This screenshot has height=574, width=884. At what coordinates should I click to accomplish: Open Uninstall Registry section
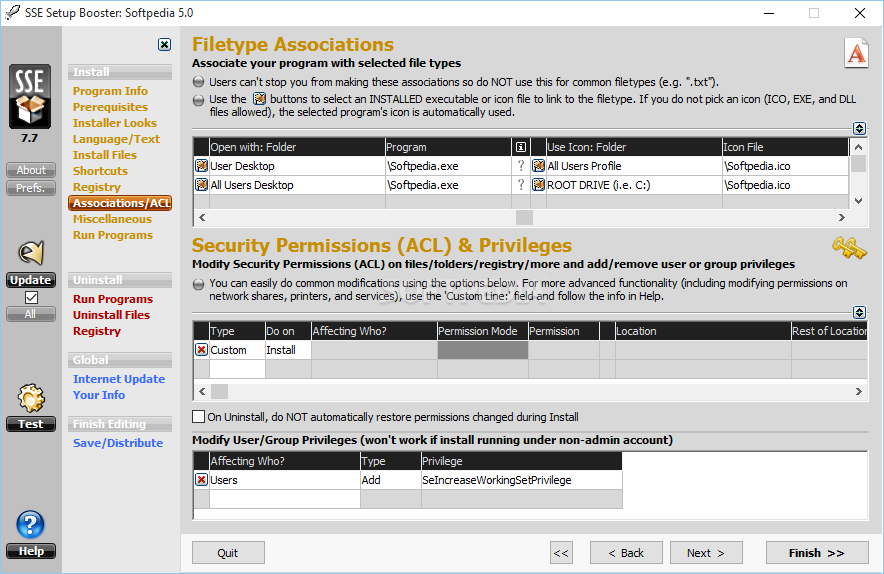point(96,331)
